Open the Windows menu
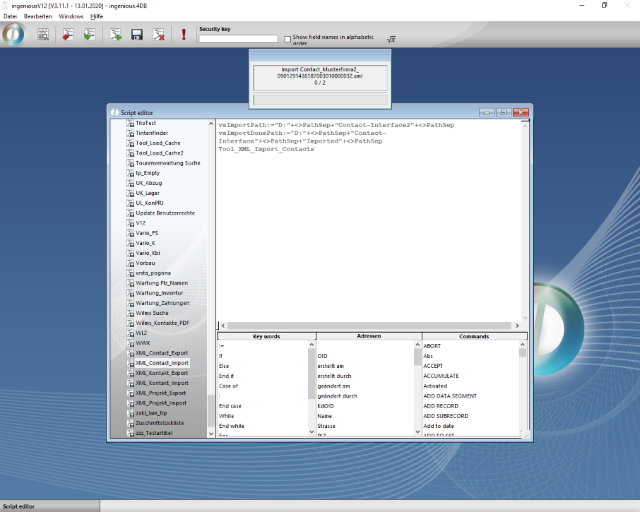 tap(71, 17)
